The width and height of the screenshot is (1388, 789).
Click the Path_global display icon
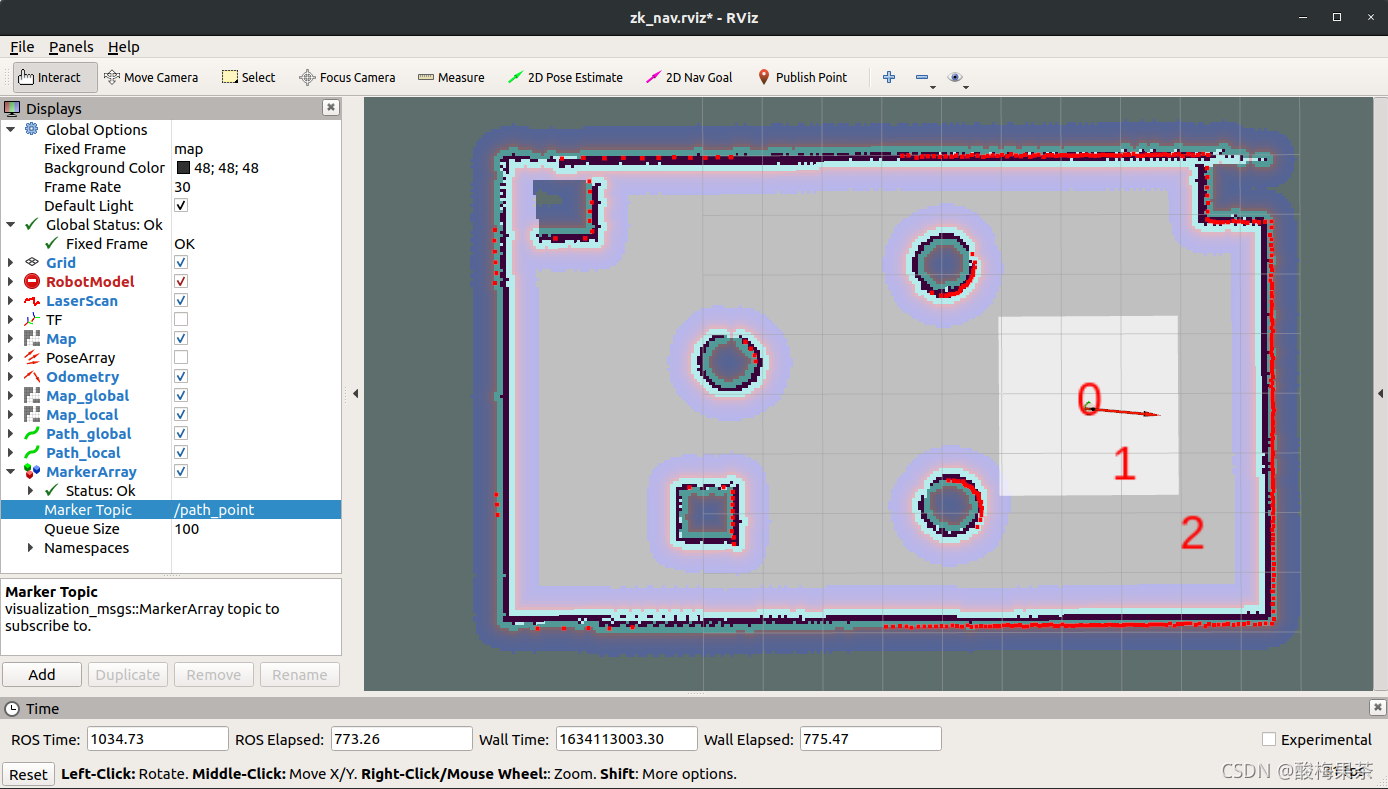[x=32, y=433]
